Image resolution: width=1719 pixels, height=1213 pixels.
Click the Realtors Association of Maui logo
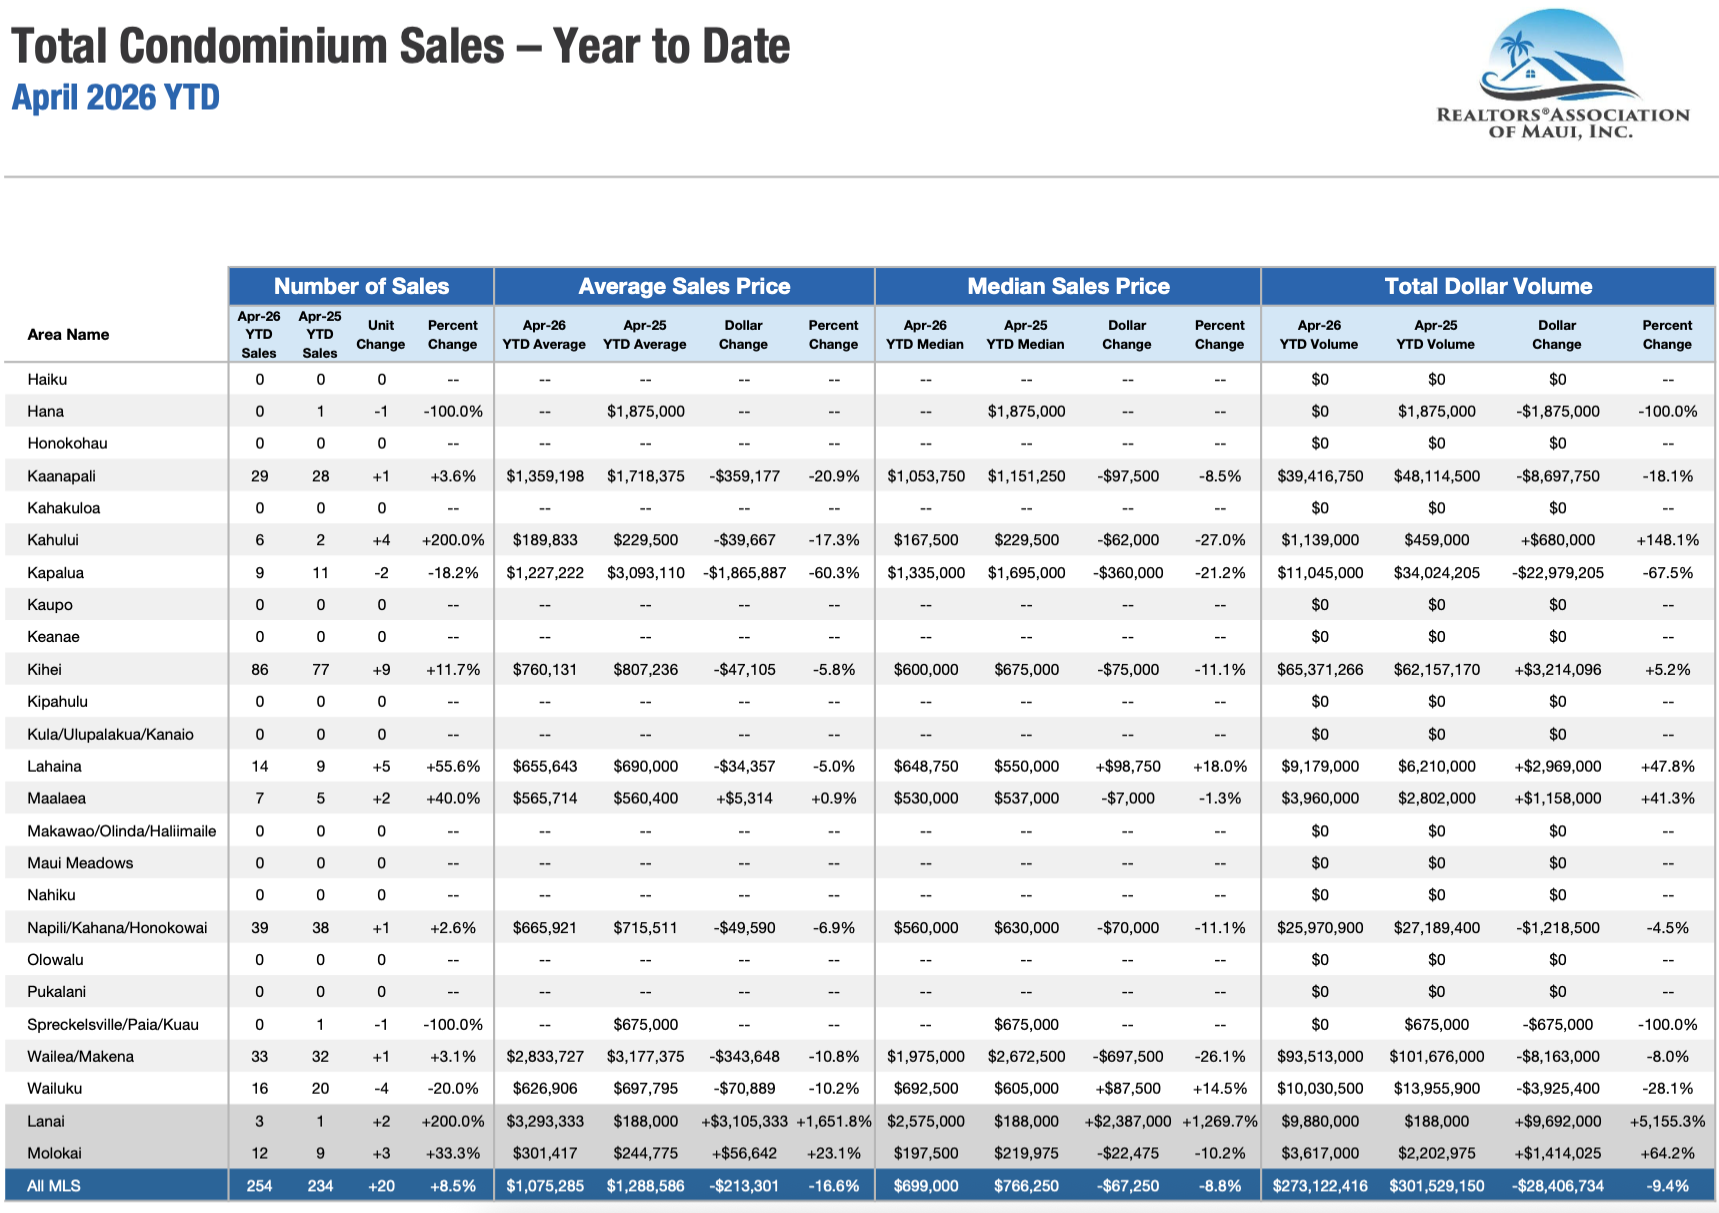(x=1563, y=75)
